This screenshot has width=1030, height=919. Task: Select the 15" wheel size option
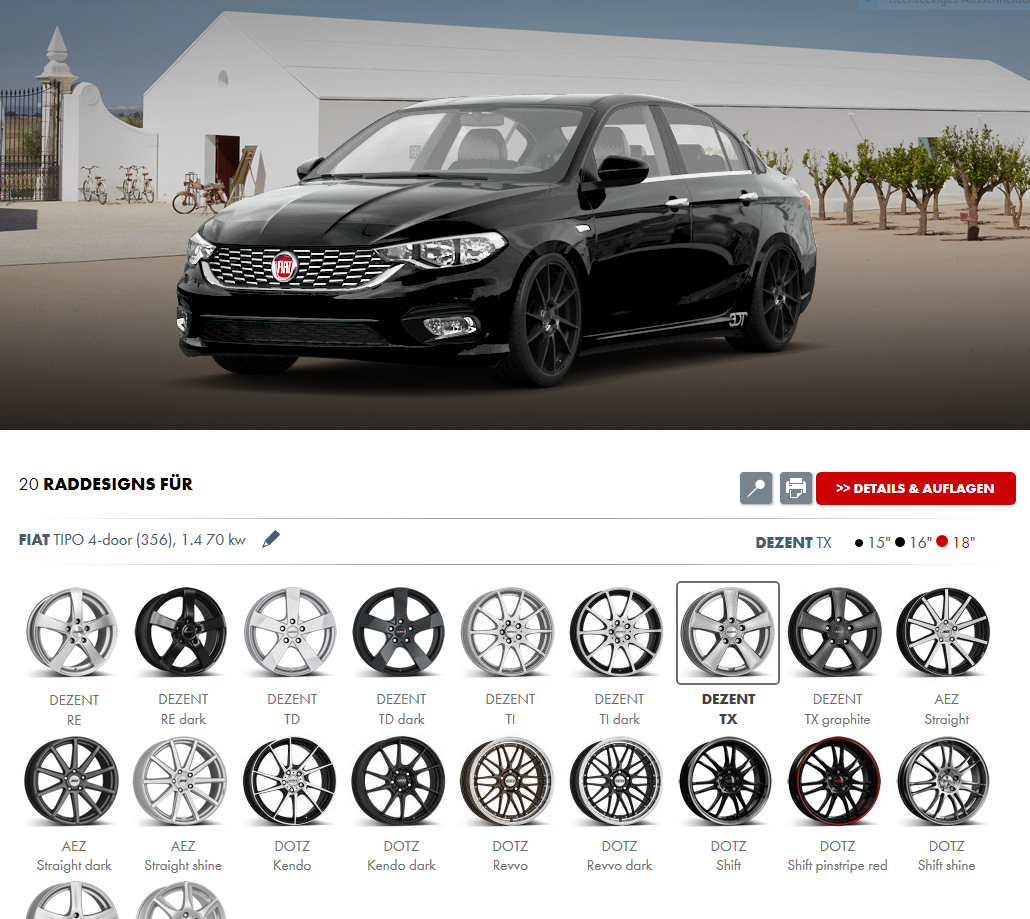coord(871,543)
